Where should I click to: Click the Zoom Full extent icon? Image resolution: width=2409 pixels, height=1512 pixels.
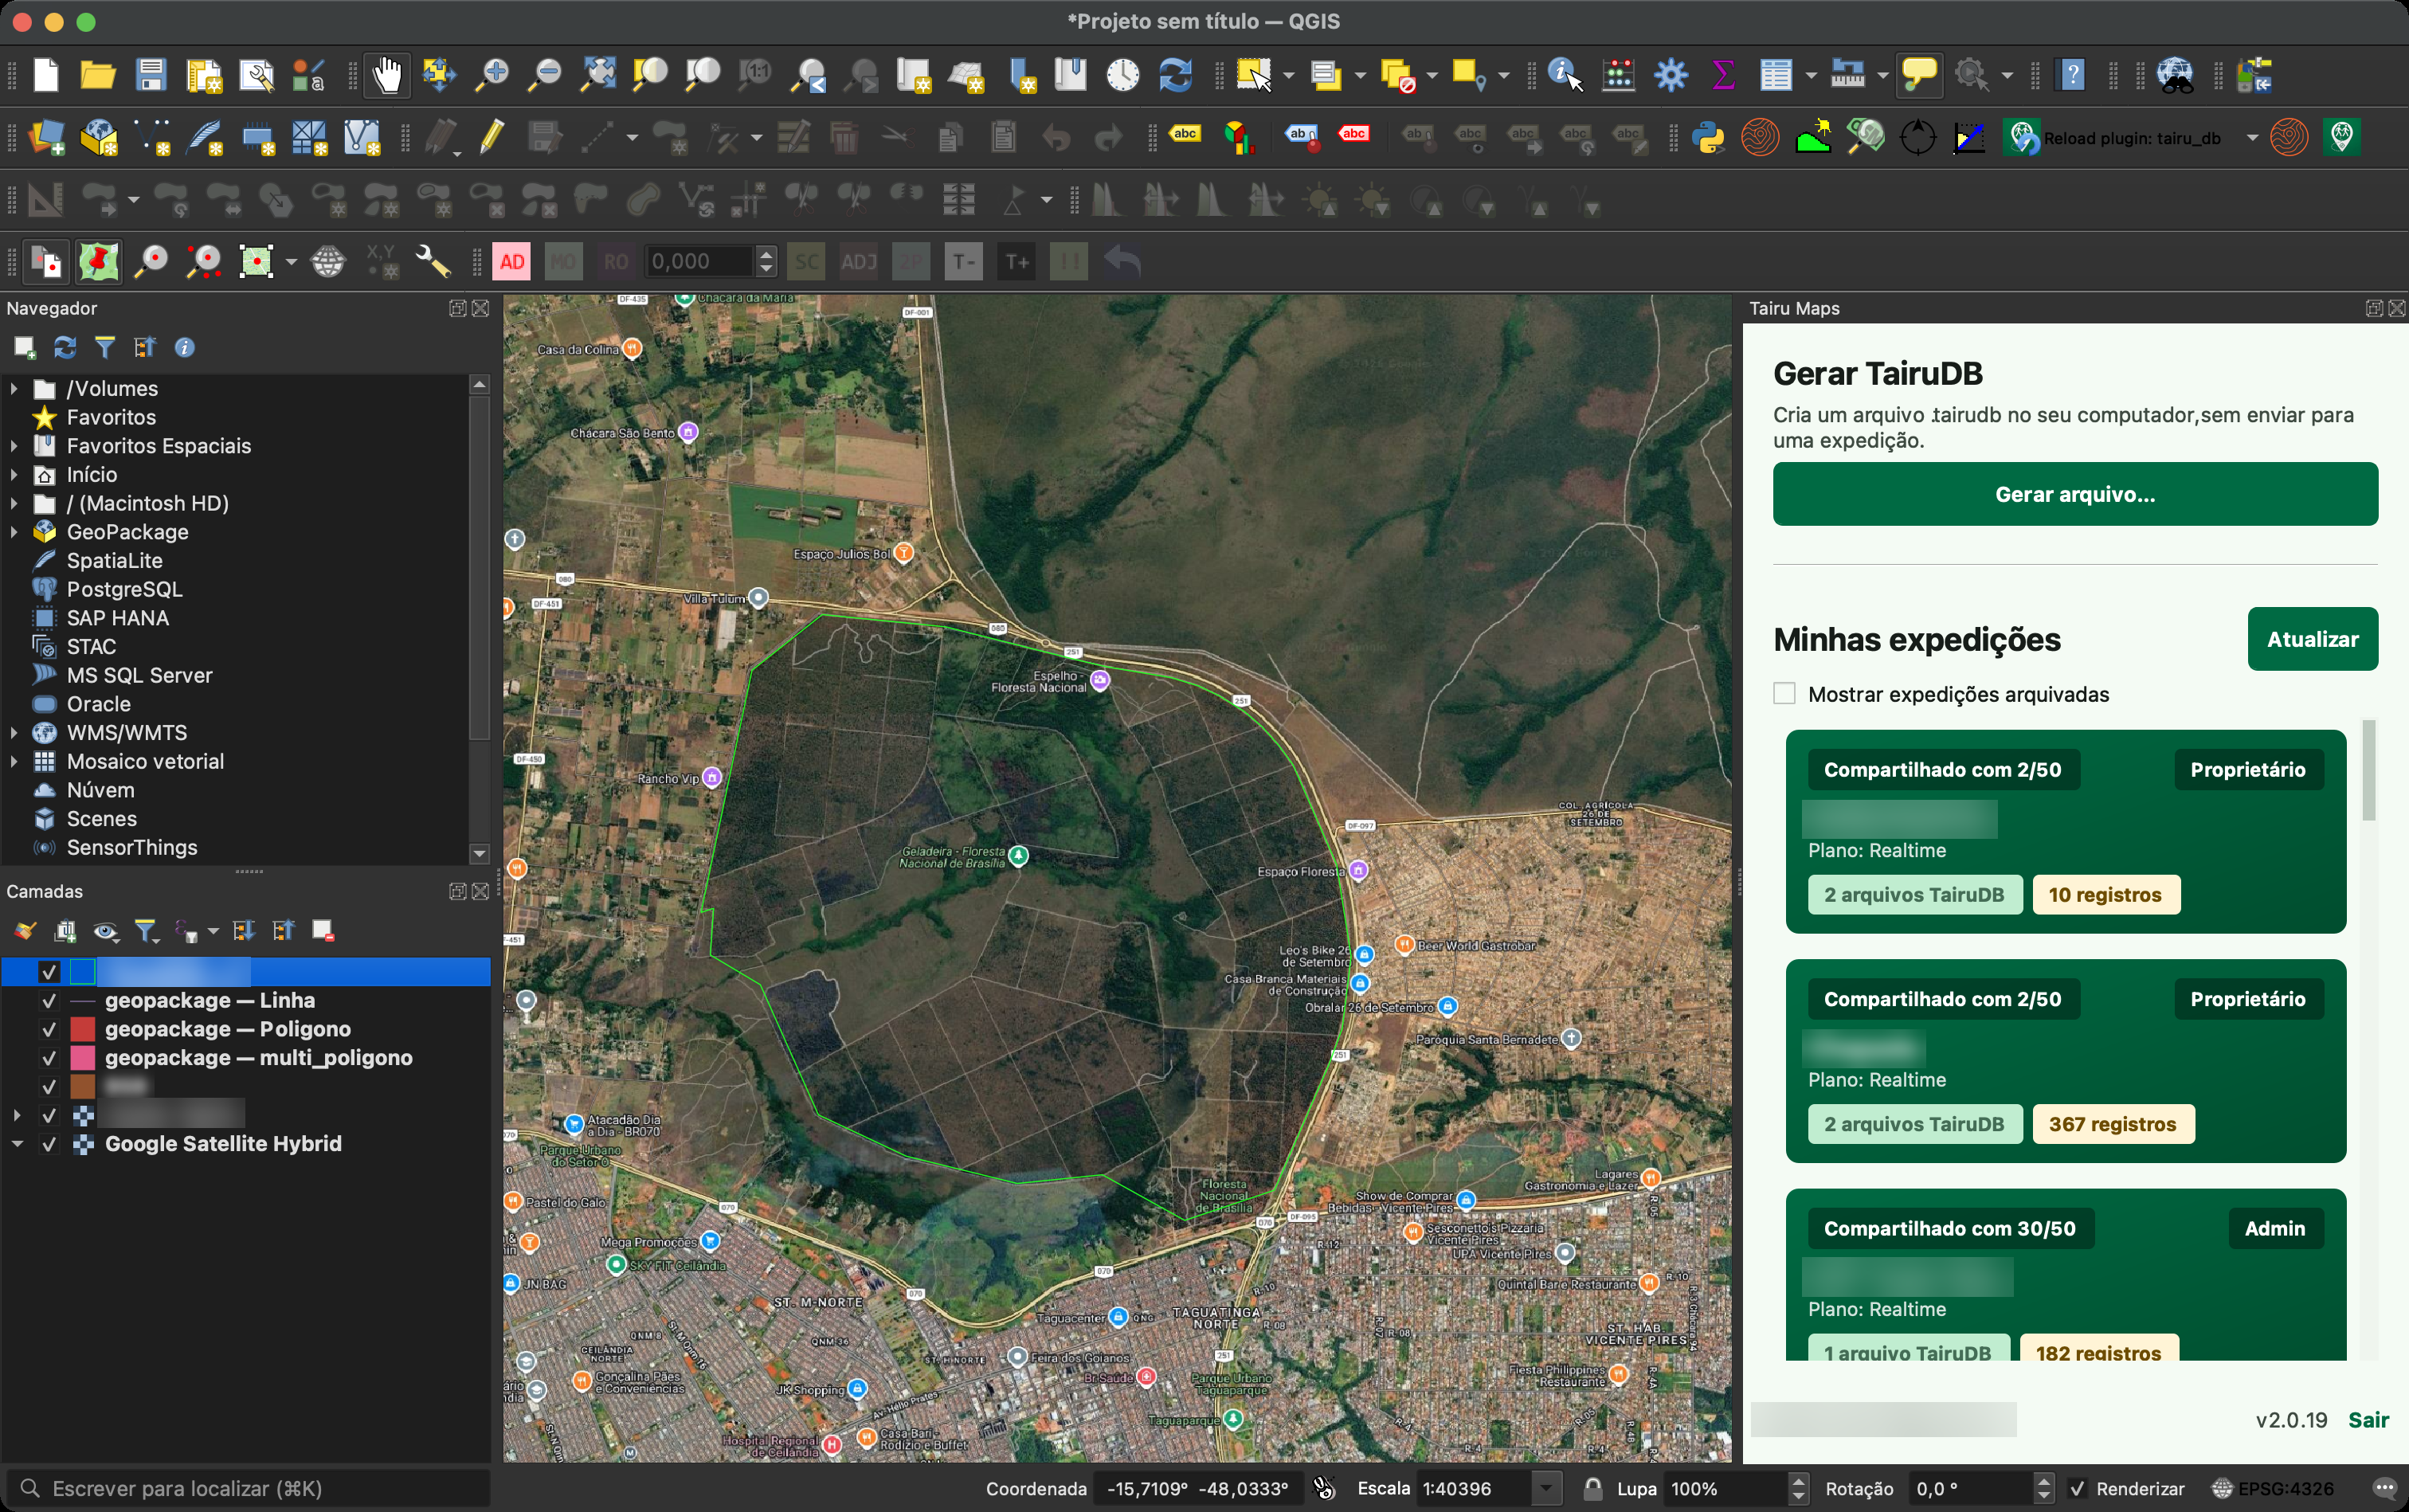point(598,75)
